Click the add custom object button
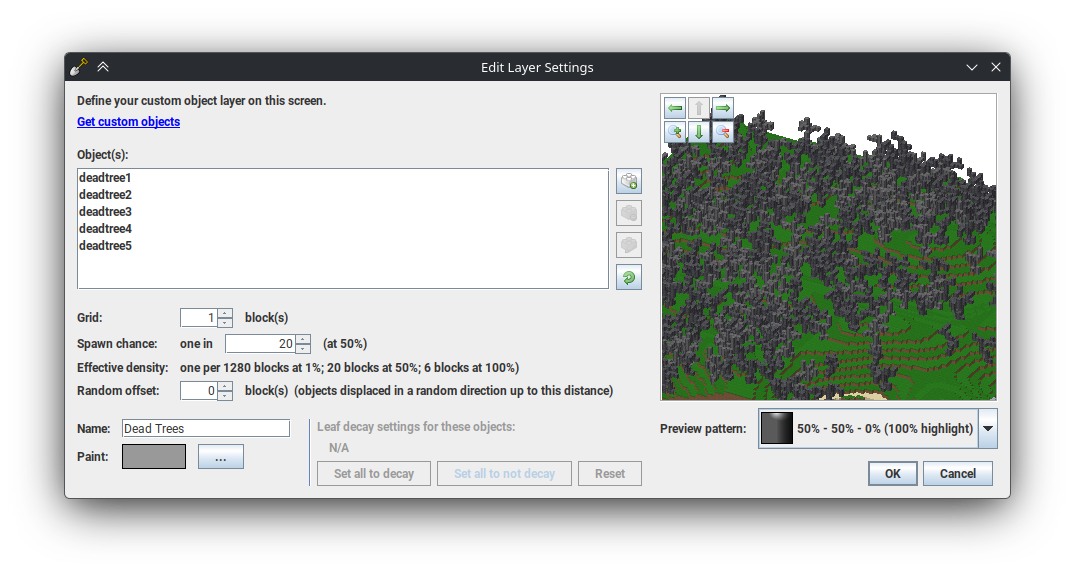The image size is (1075, 575). click(x=628, y=181)
